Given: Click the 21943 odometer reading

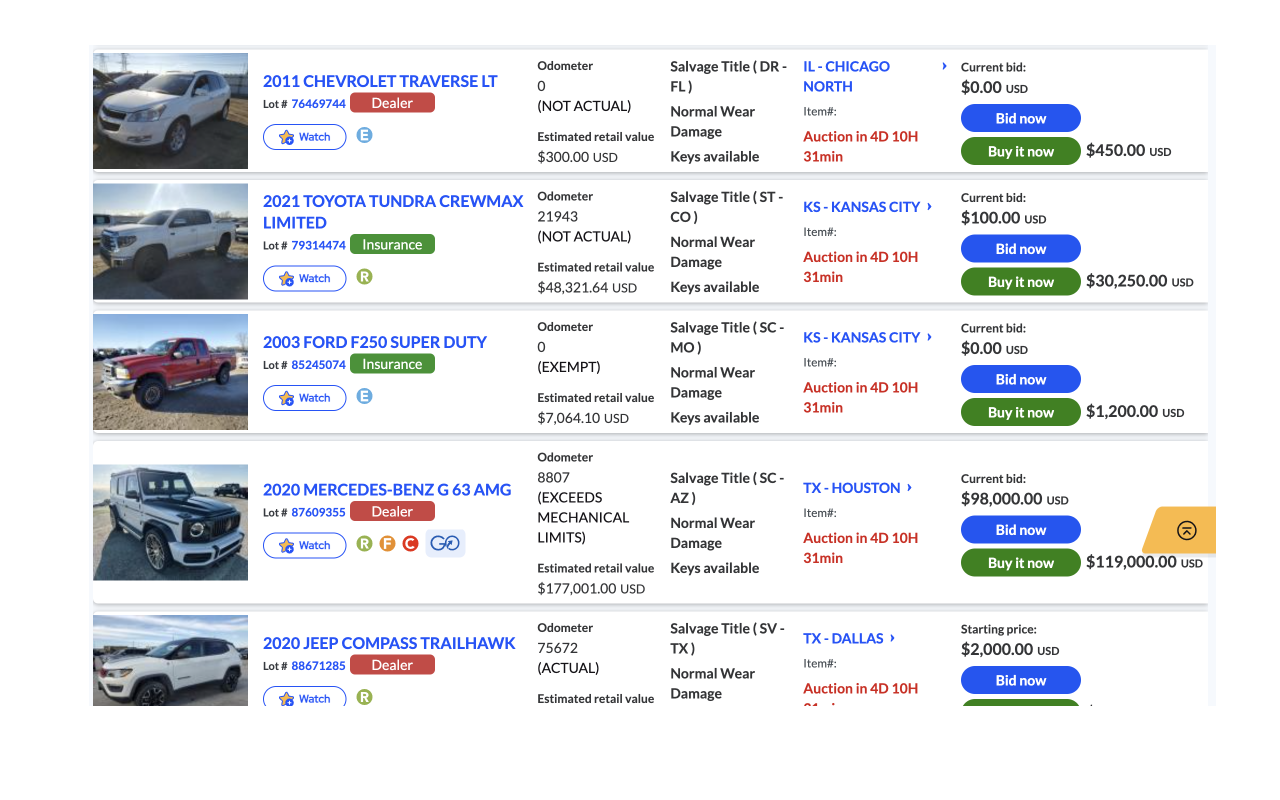Looking at the screenshot, I should (x=558, y=216).
